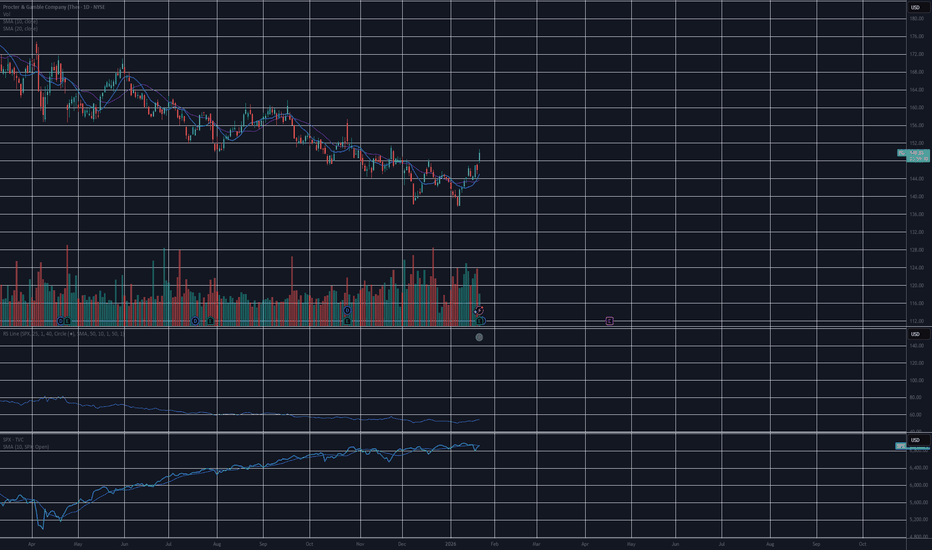This screenshot has width=932, height=550.
Task: Click the SMA (10, SPX:Open) legend in the bottom pane
Action: [x=25, y=446]
